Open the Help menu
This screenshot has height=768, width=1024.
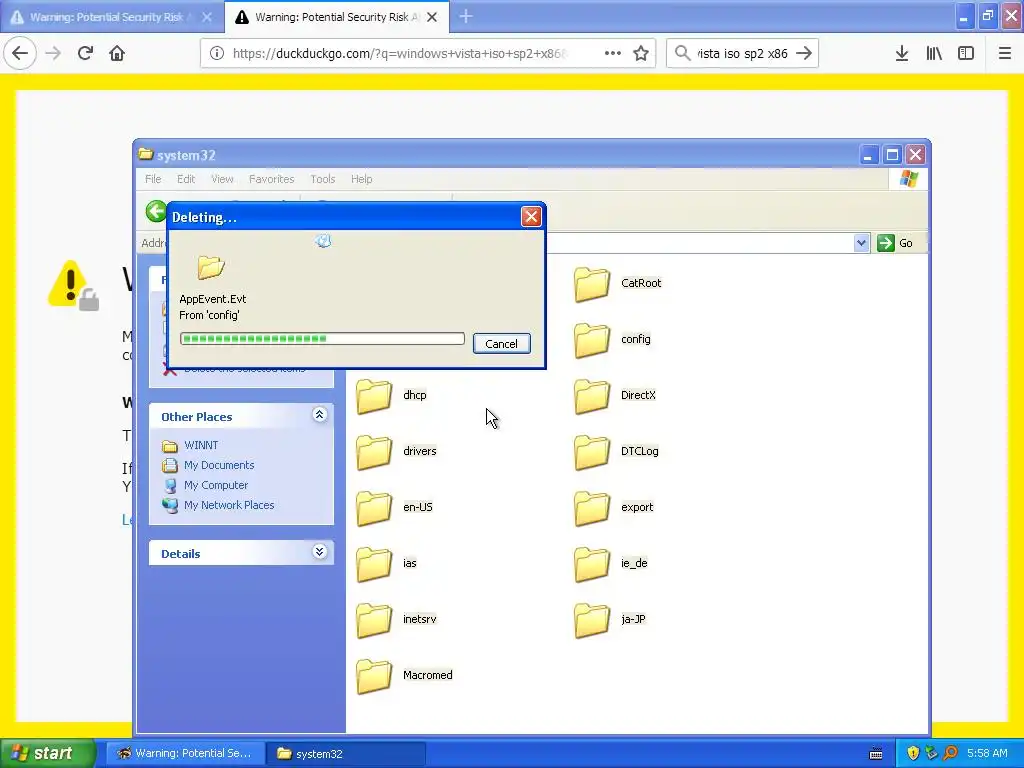coord(361,179)
